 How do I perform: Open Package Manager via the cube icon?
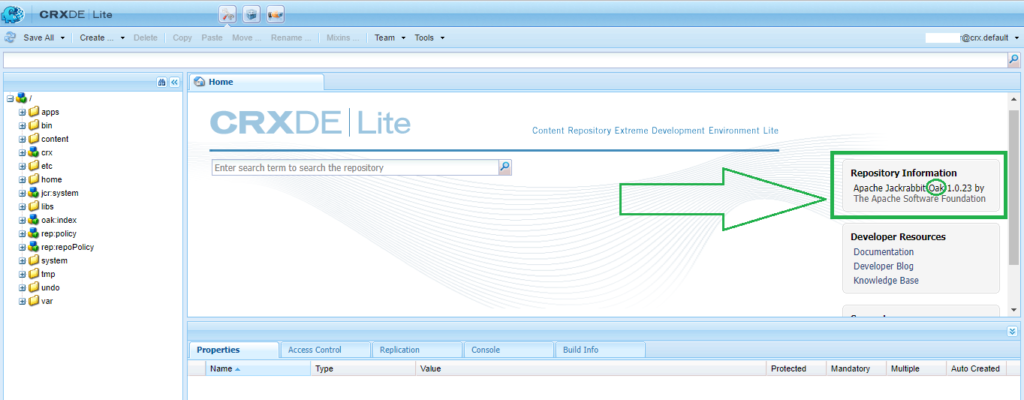pyautogui.click(x=251, y=14)
